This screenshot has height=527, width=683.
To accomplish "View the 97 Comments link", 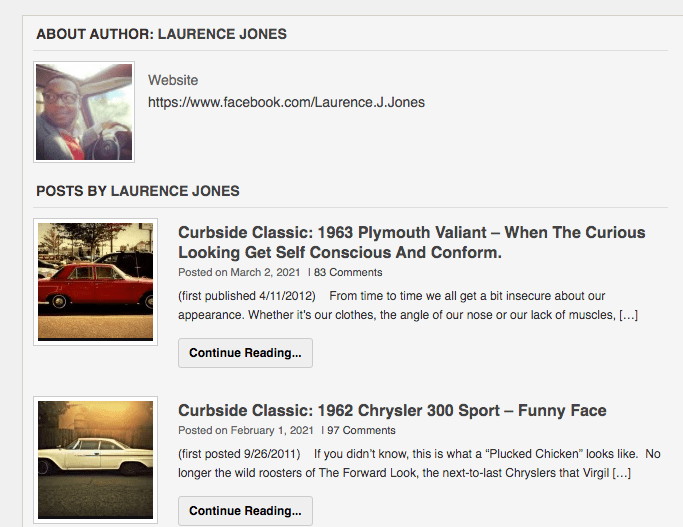I will (x=361, y=431).
